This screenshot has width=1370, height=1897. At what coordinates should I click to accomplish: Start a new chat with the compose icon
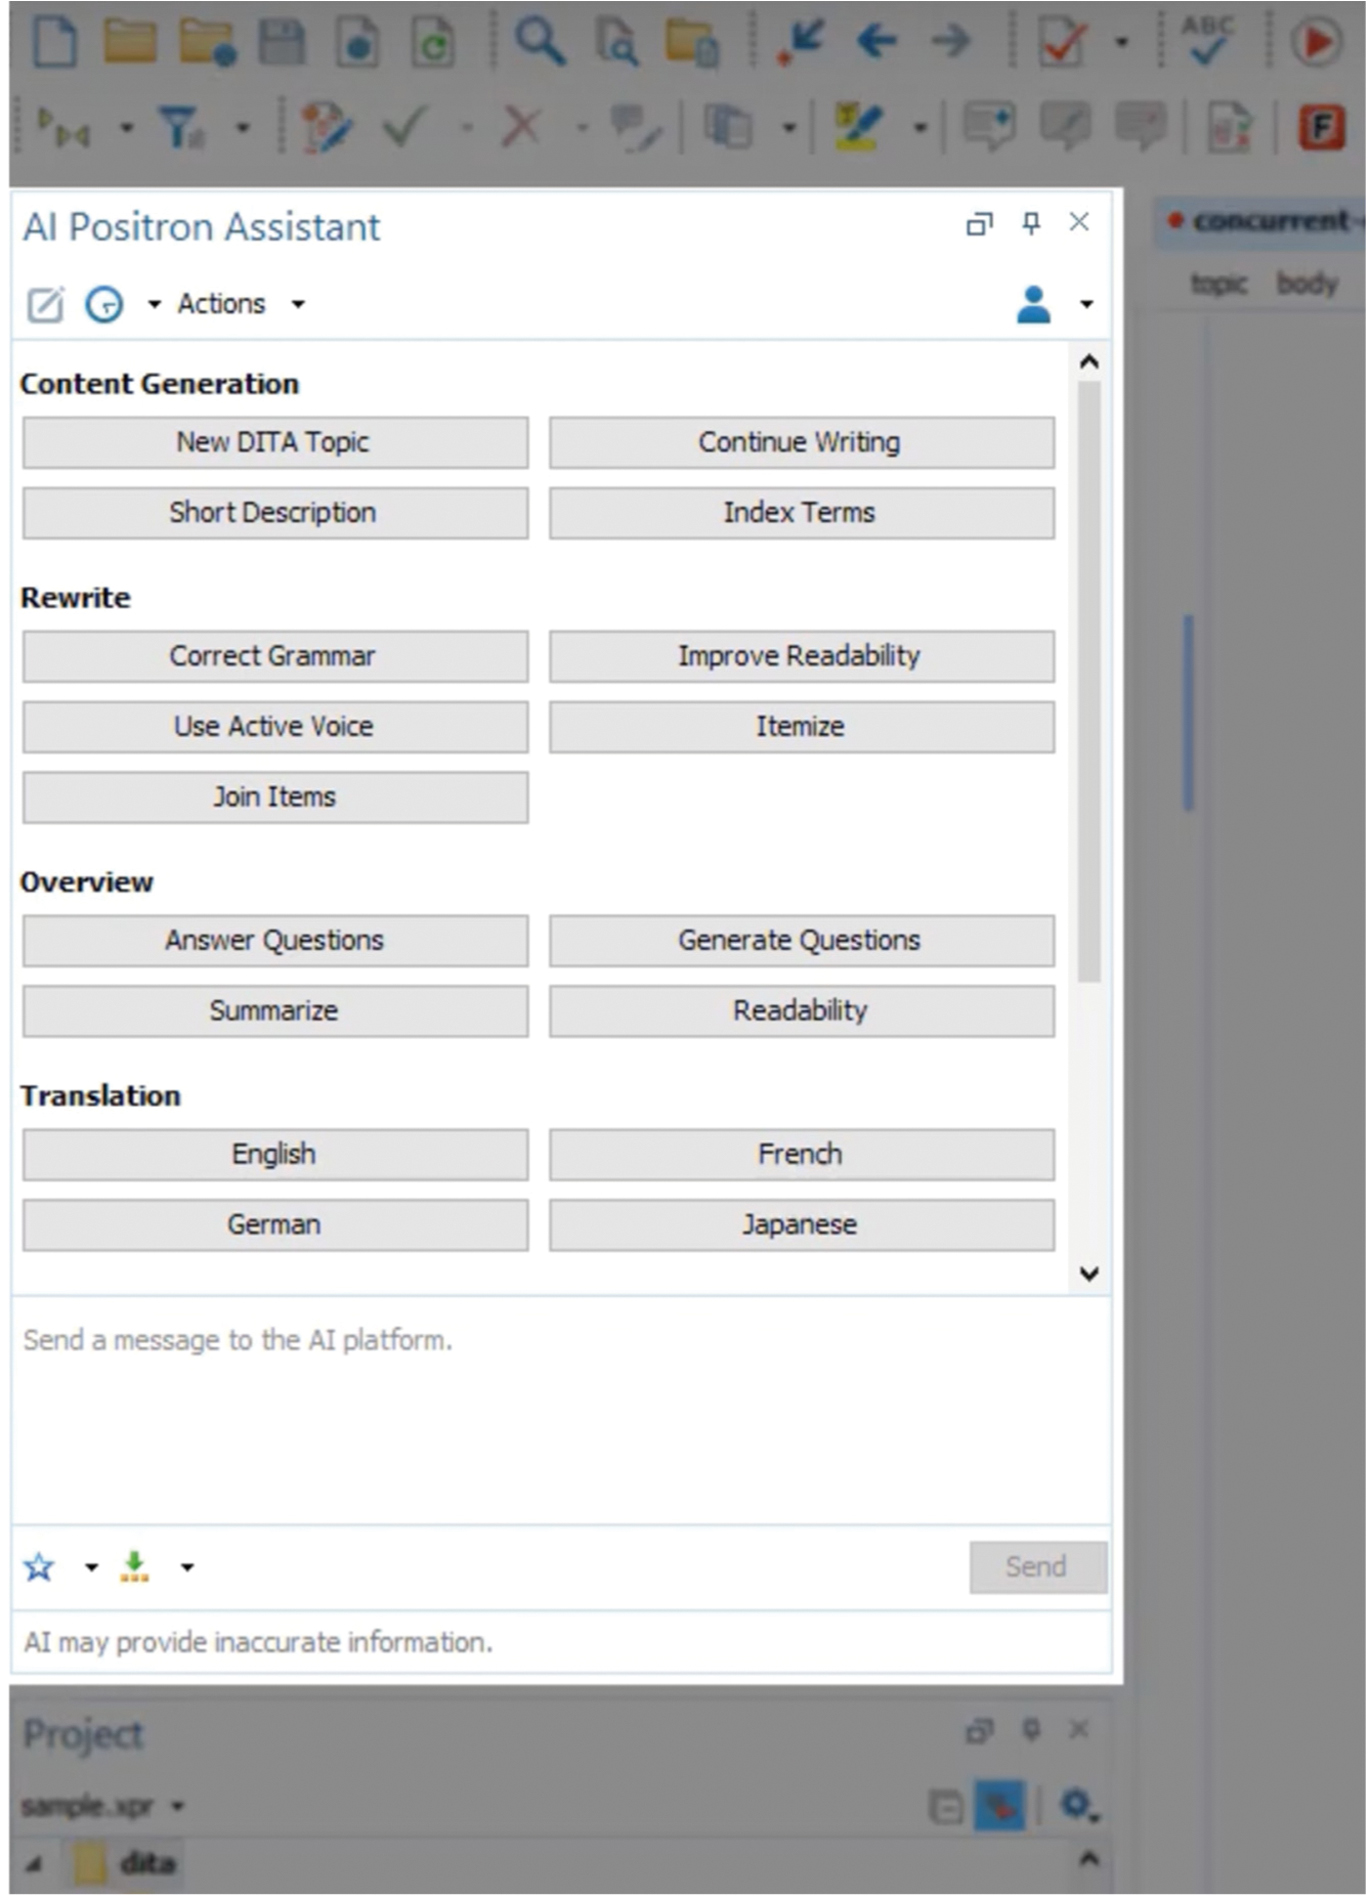pyautogui.click(x=45, y=304)
